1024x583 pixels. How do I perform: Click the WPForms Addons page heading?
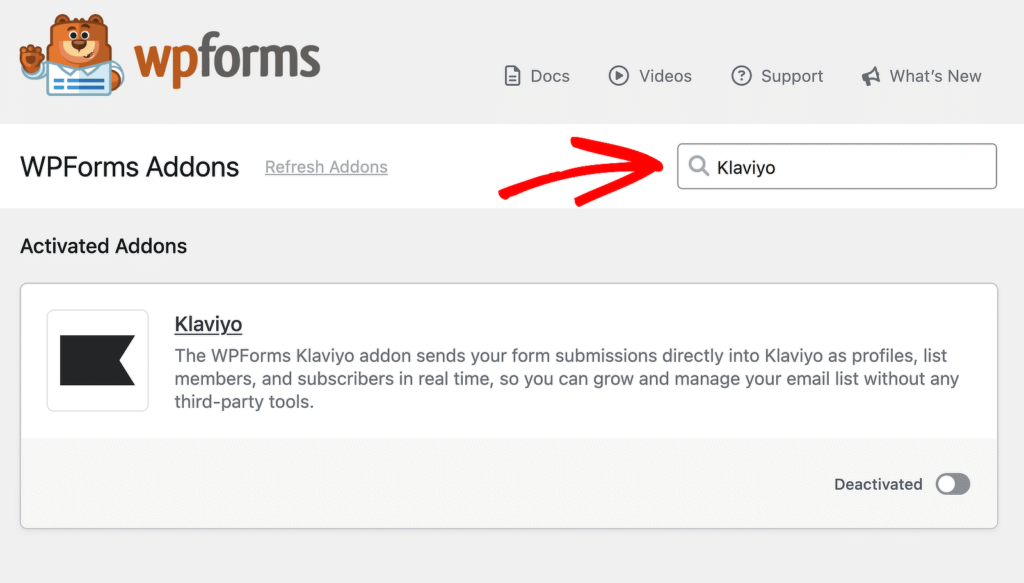click(129, 167)
